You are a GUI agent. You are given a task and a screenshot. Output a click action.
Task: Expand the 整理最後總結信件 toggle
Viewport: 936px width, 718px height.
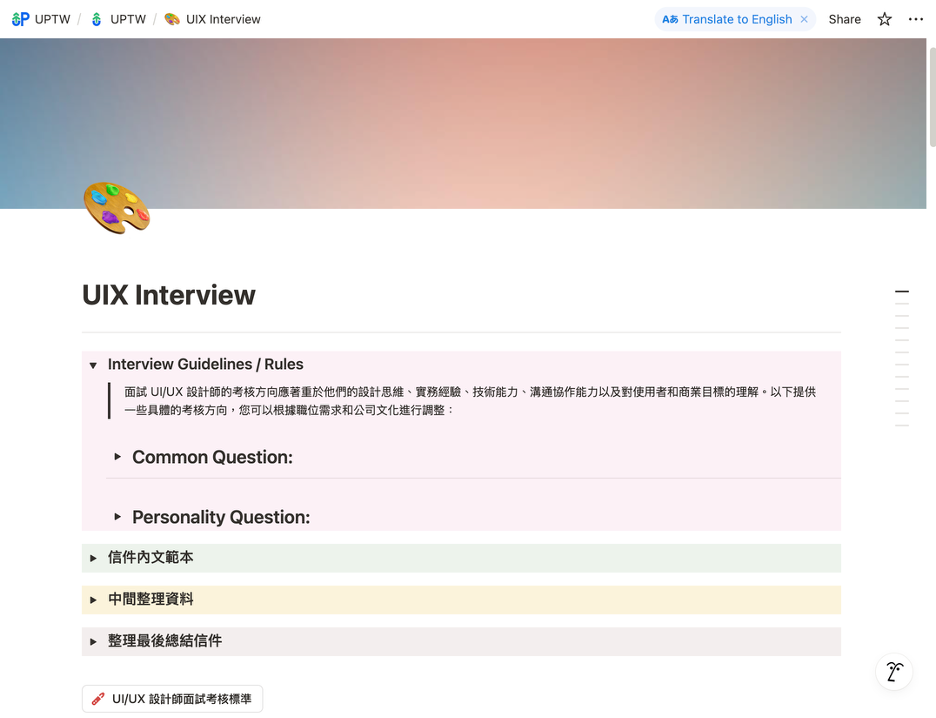(93, 641)
